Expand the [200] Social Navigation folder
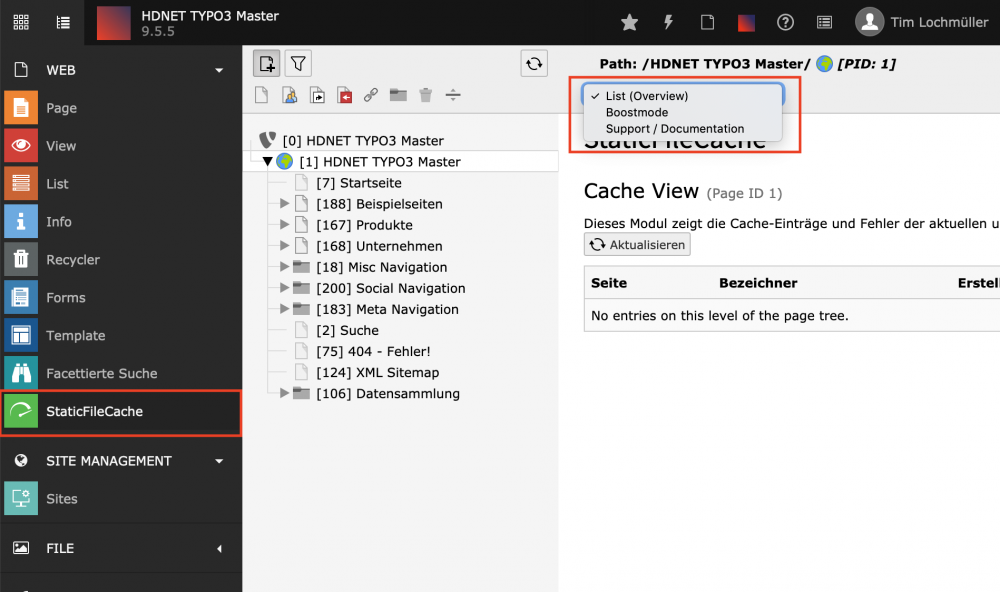 284,288
